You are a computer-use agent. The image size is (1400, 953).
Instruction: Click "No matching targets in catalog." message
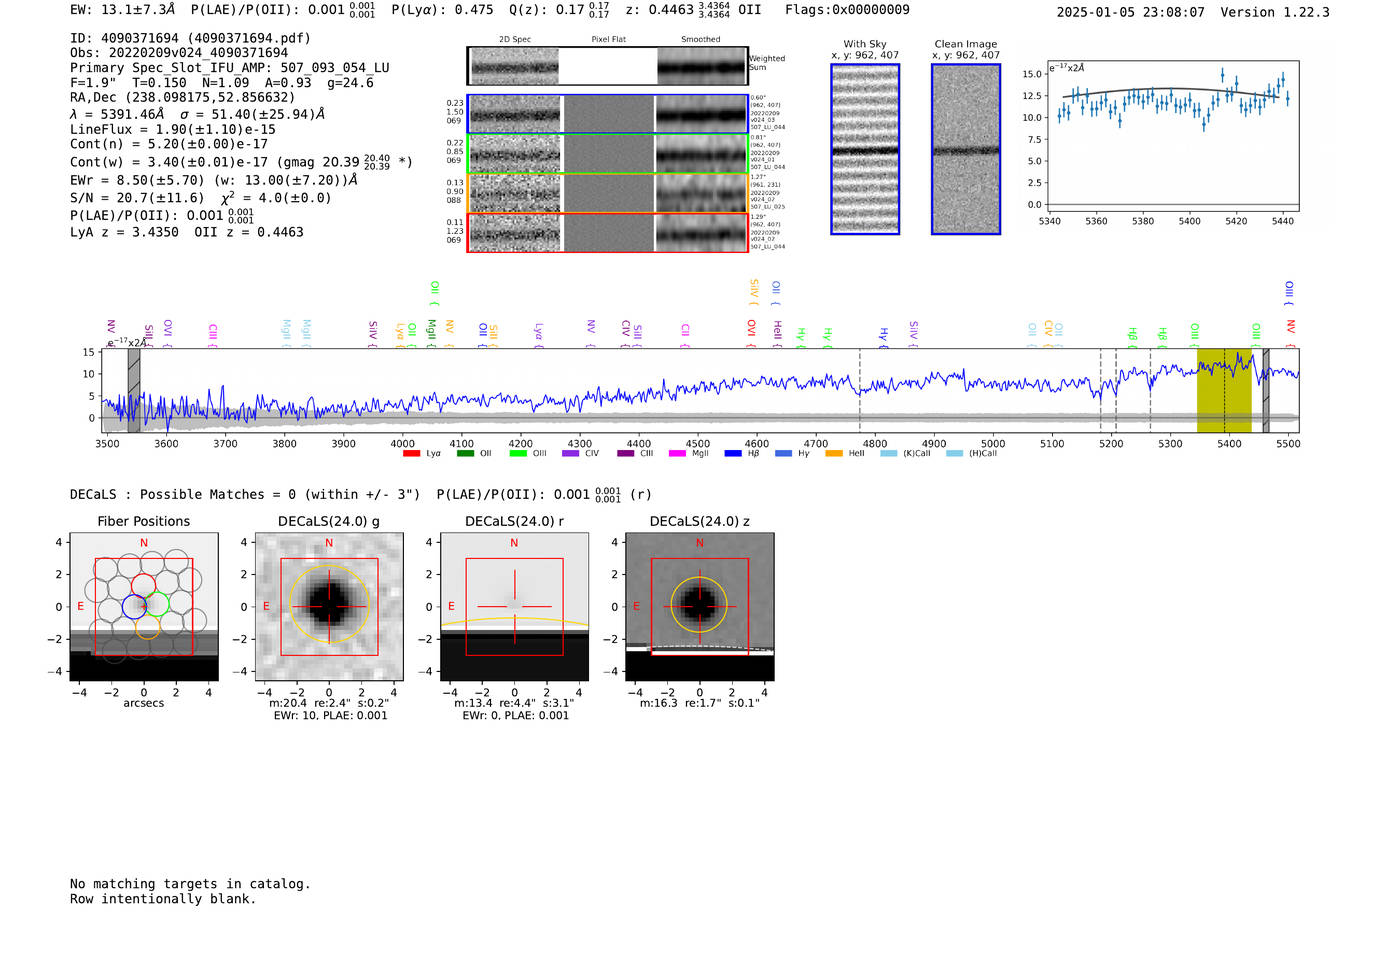tap(190, 884)
